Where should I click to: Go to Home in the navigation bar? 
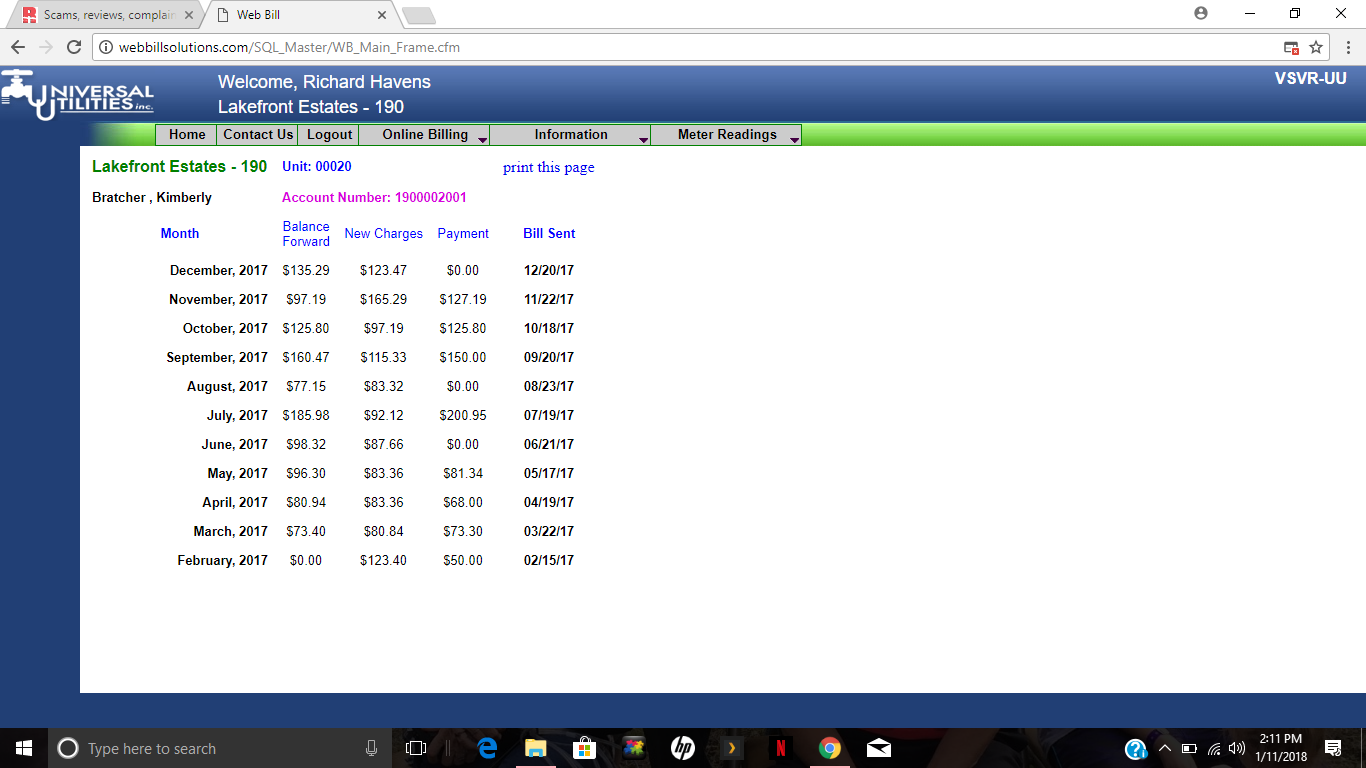point(187,135)
